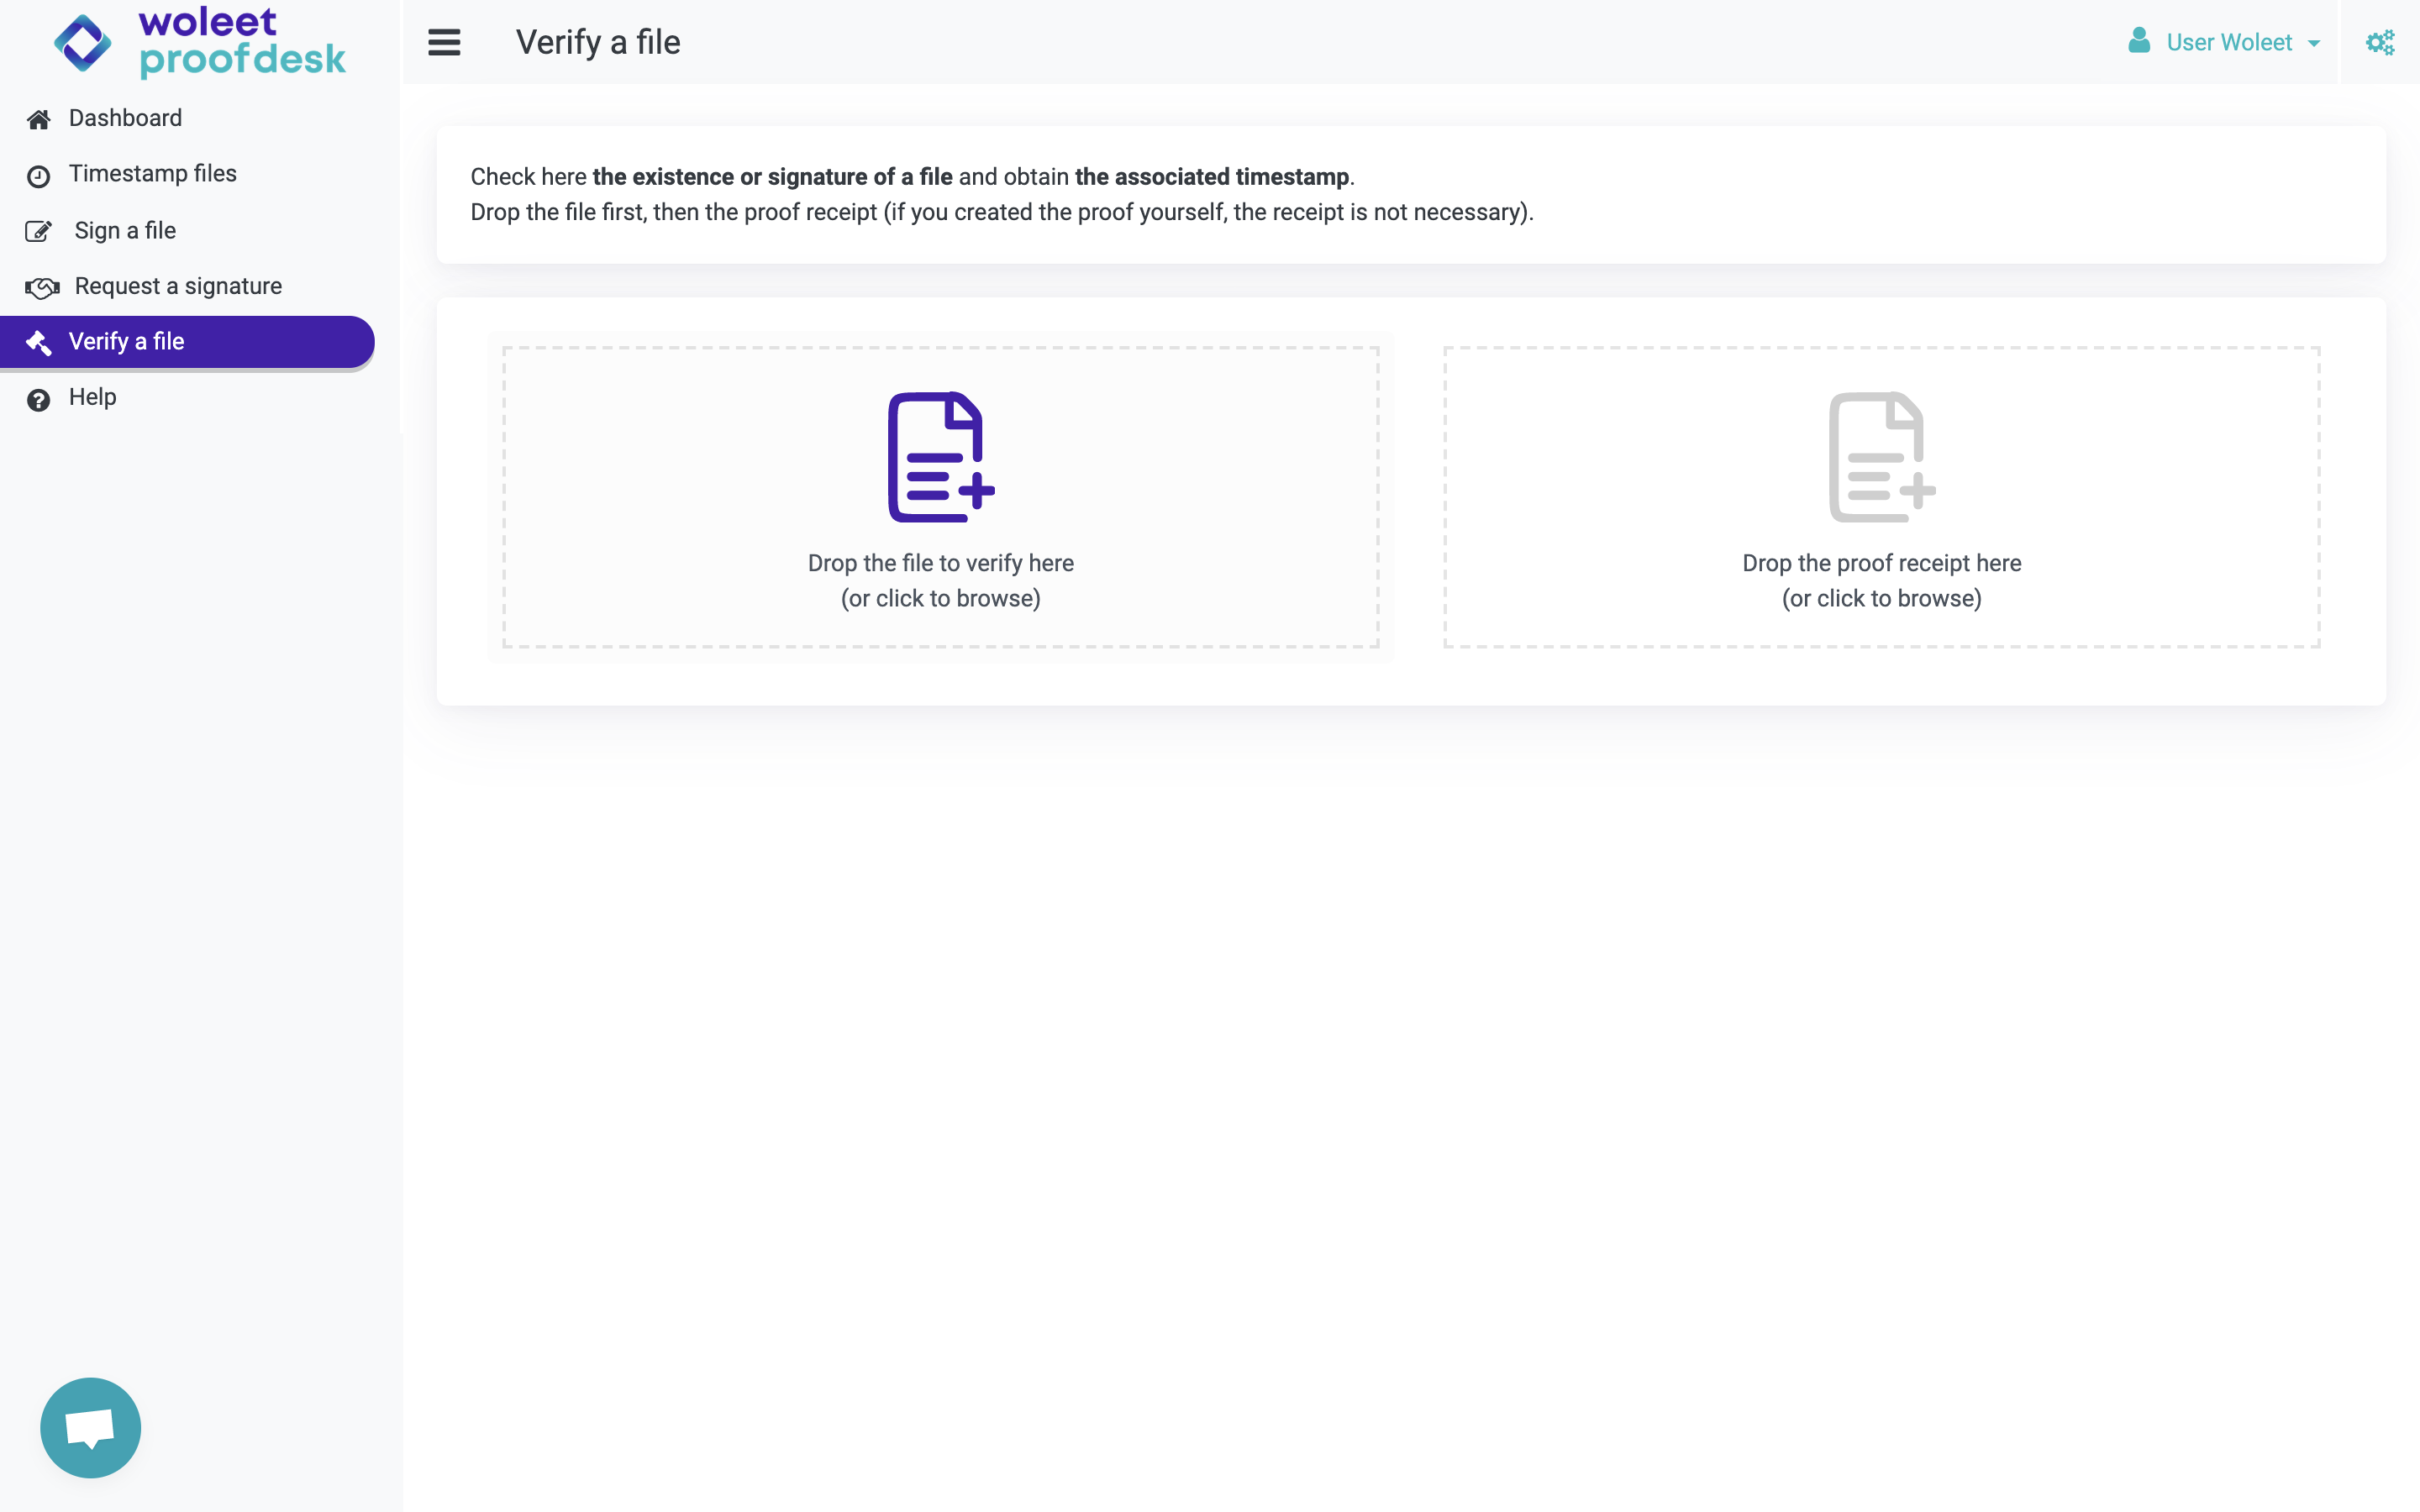Open the chat support bubble
The height and width of the screenshot is (1512, 2420).
coord(90,1427)
